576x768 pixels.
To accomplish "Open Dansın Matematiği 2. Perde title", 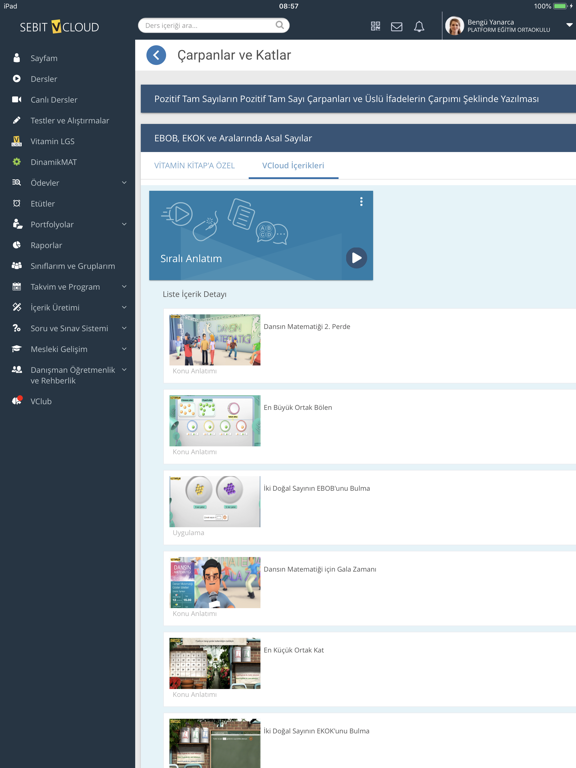I will [307, 327].
